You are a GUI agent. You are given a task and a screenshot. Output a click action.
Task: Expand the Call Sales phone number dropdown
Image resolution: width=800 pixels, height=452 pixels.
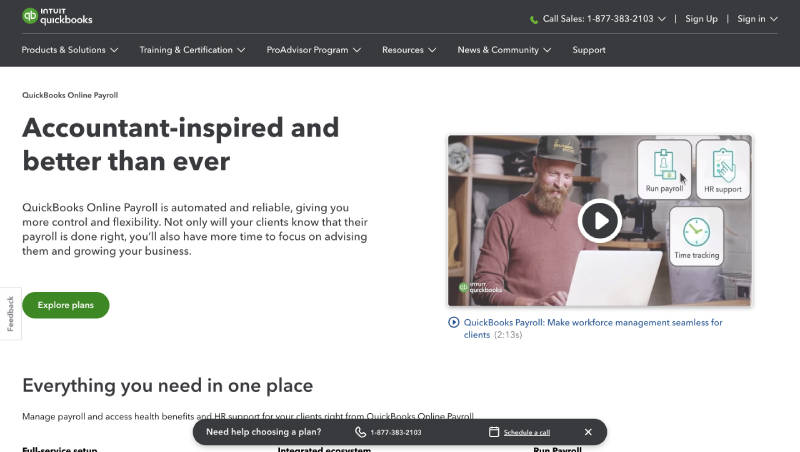(598, 19)
